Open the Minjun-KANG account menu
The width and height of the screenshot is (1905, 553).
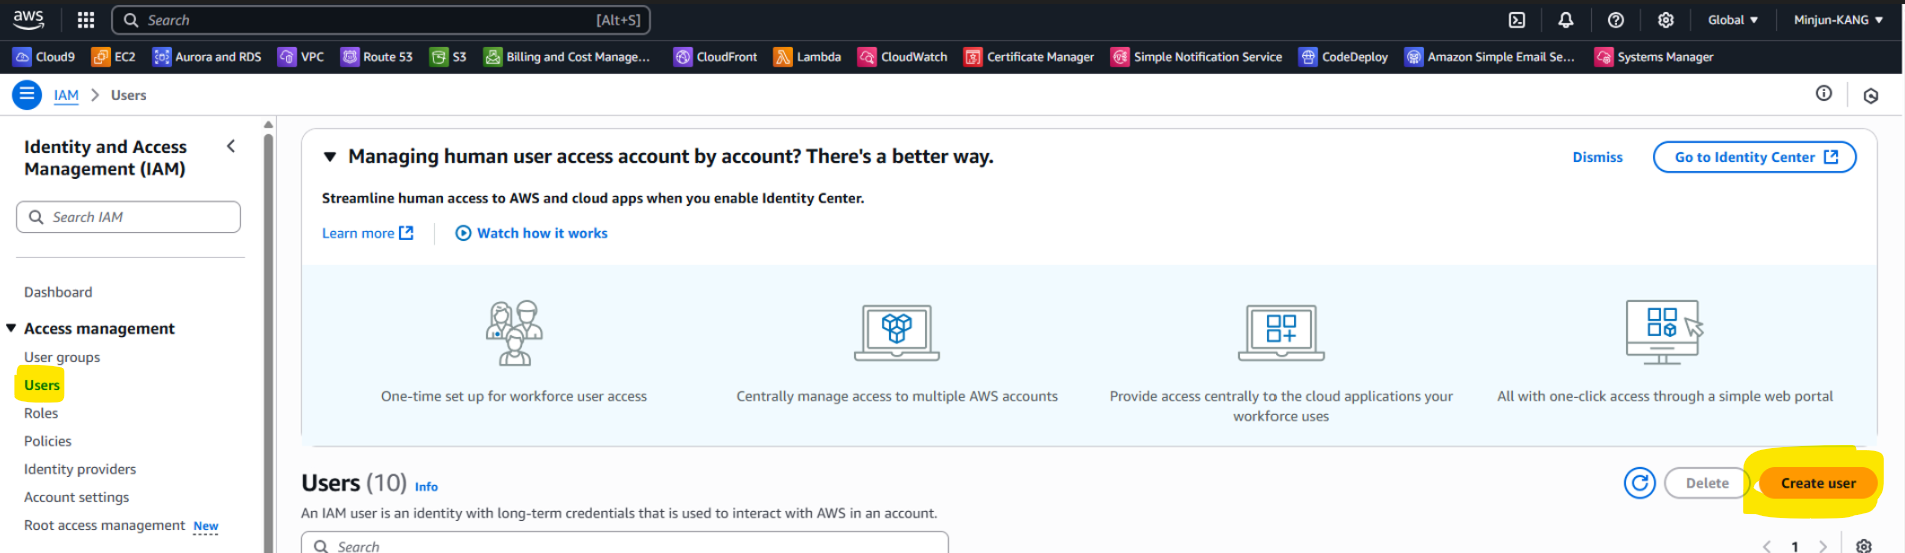point(1838,20)
